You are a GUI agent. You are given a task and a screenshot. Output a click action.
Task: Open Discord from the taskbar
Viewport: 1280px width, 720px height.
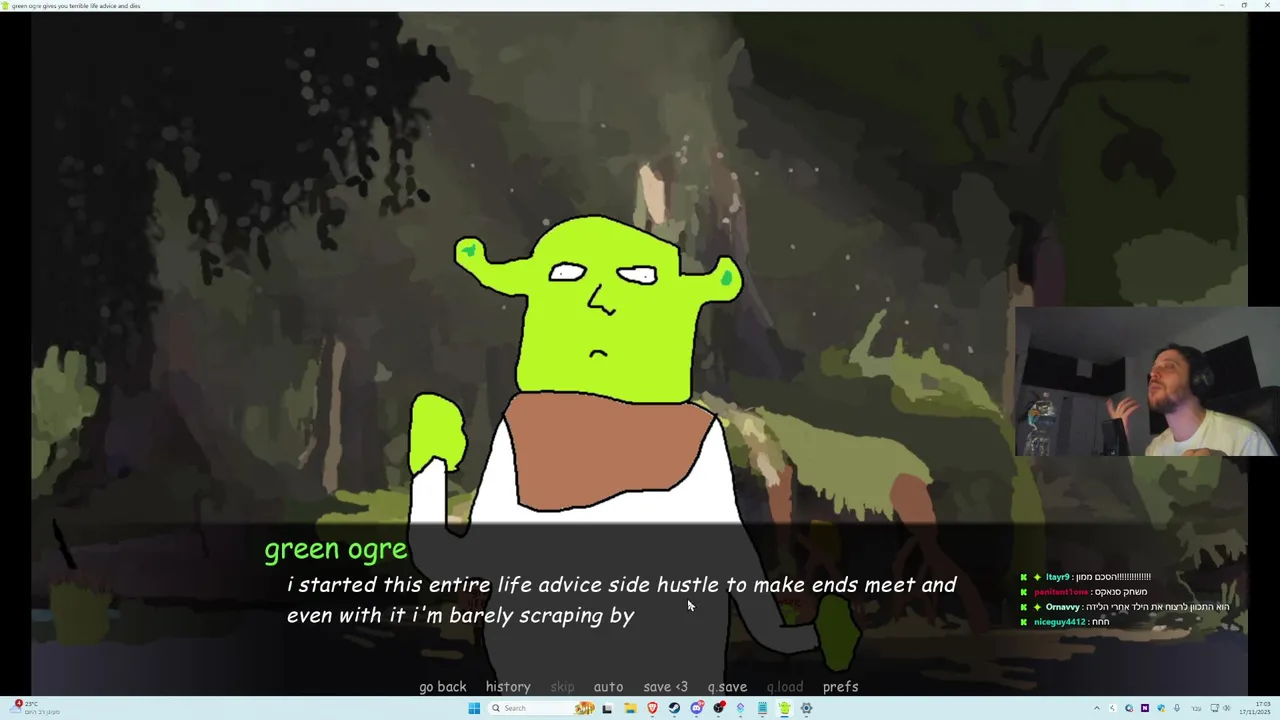696,708
